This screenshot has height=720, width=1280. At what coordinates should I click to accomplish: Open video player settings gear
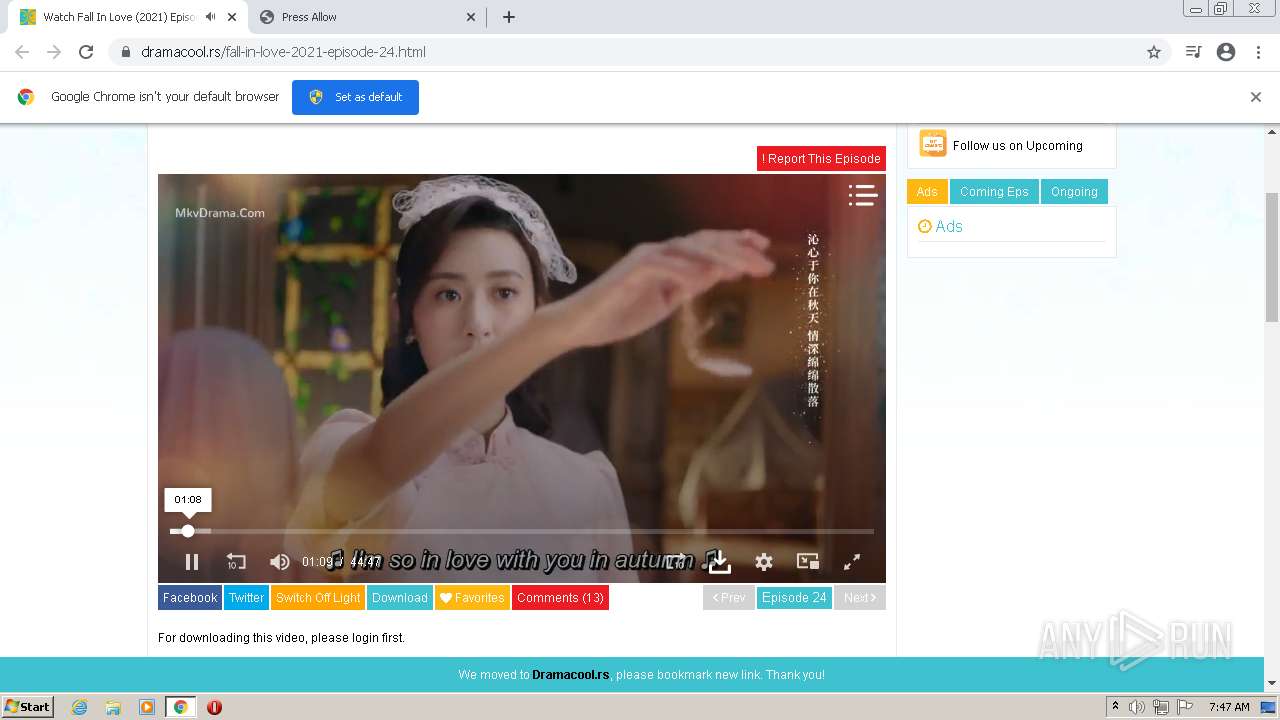[764, 562]
